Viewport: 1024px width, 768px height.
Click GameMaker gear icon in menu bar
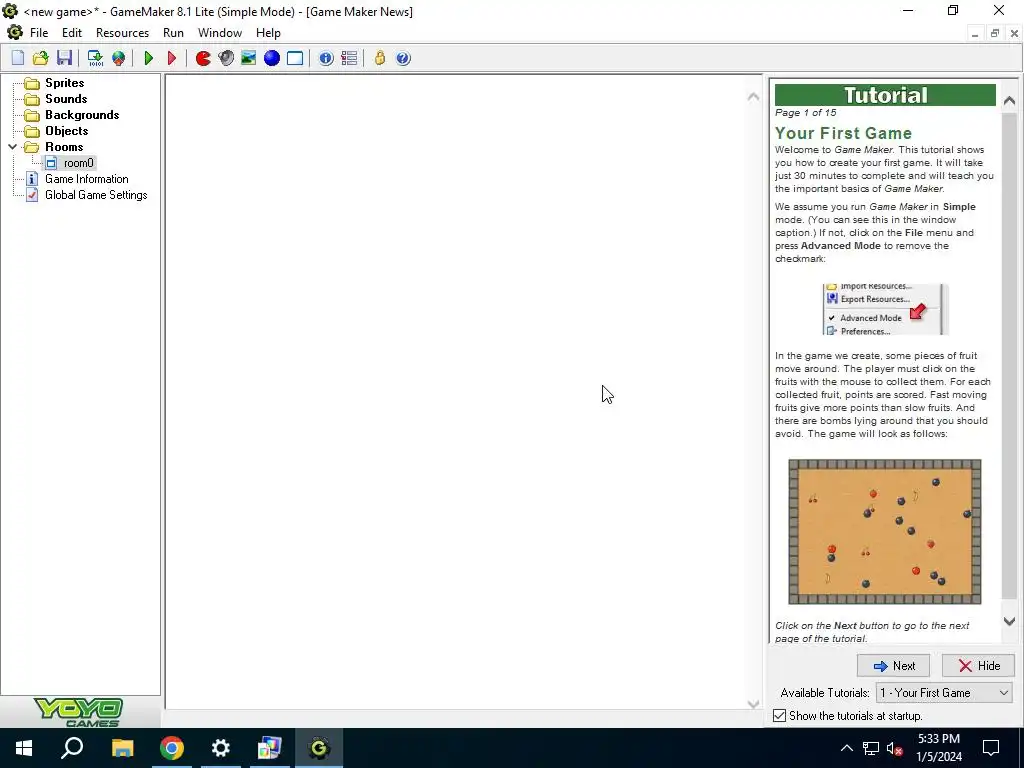14,33
